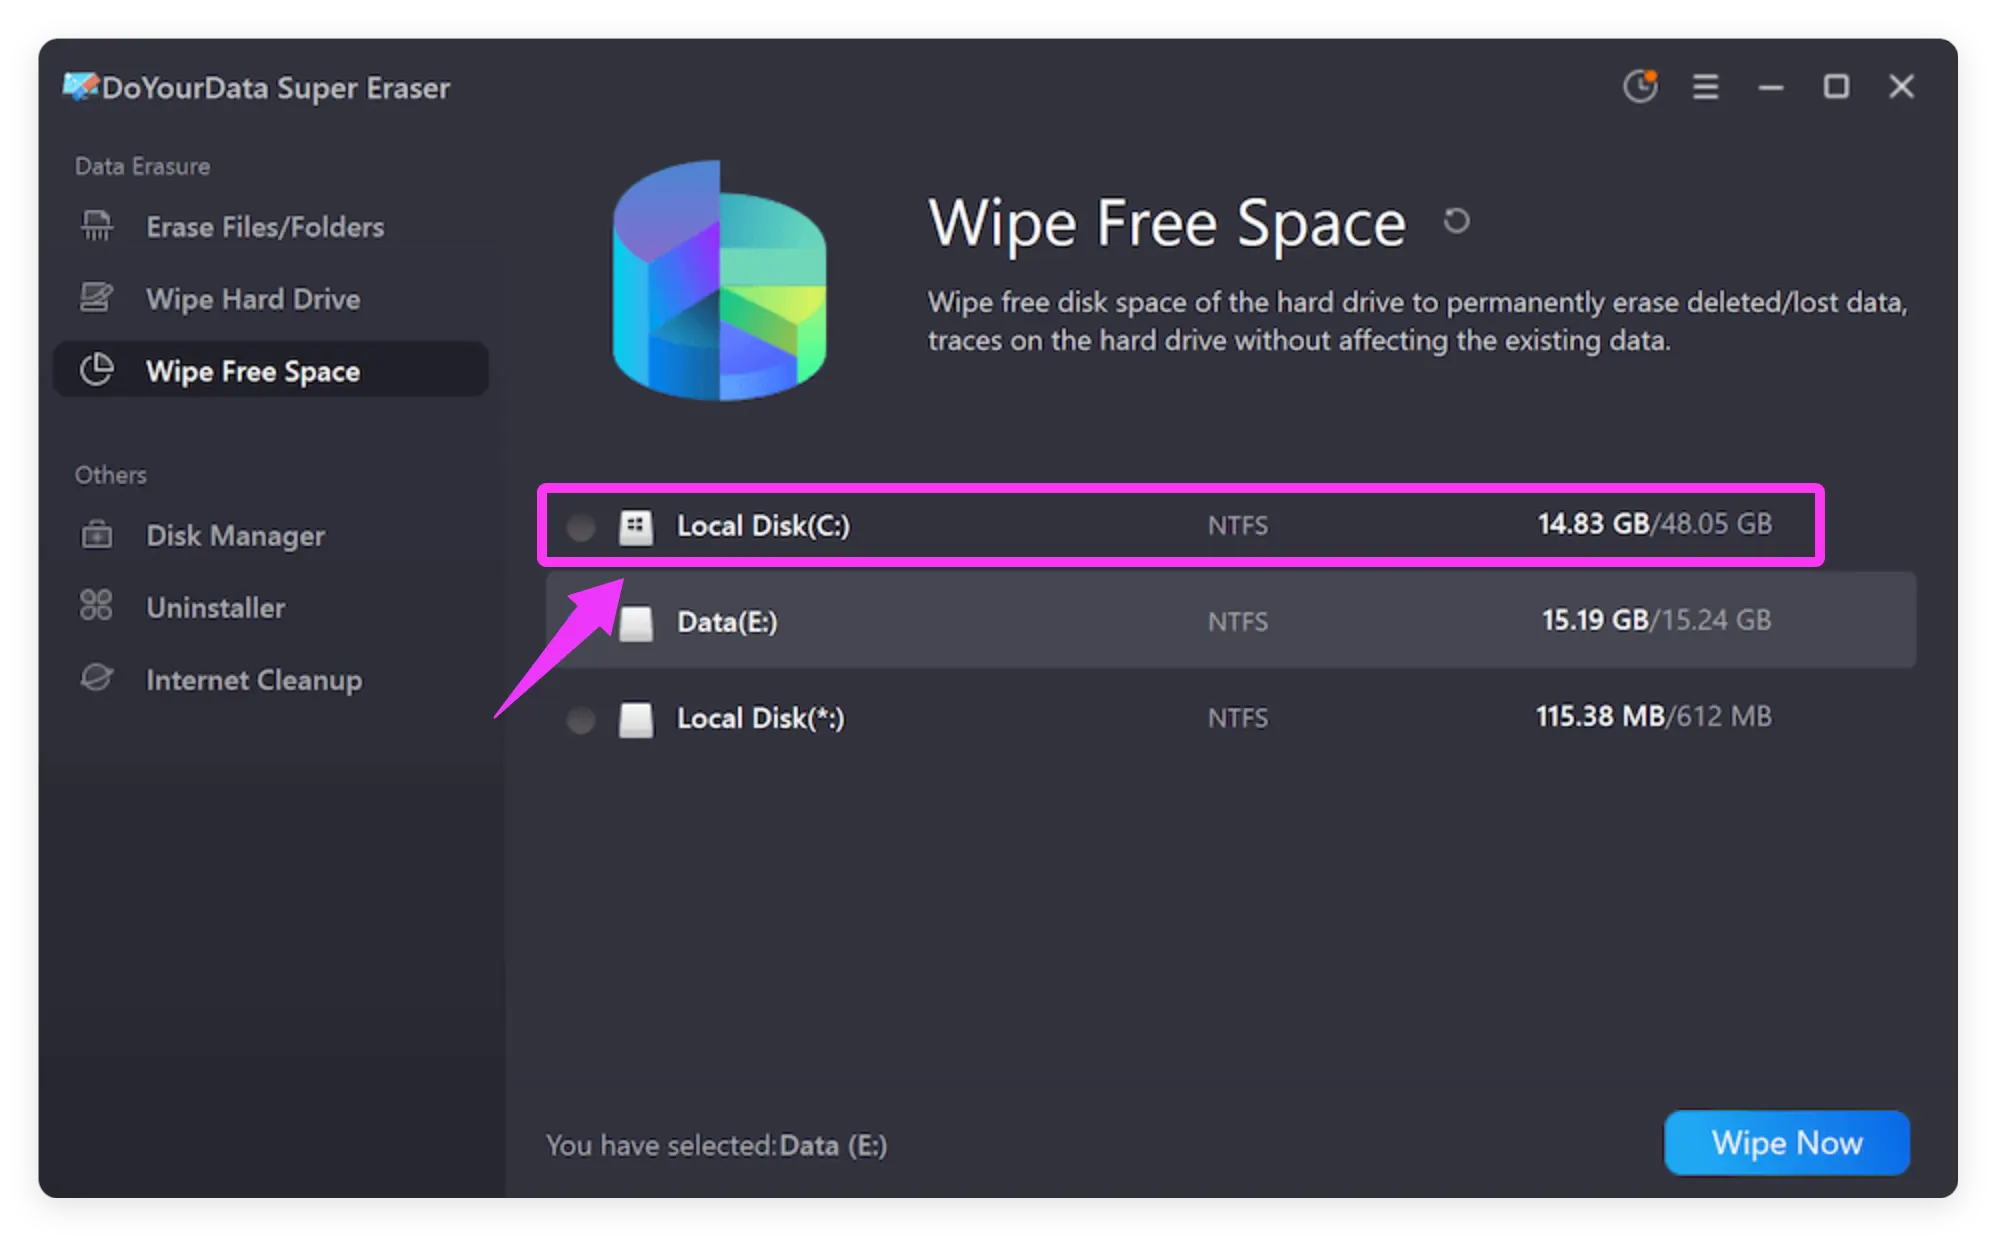Click the Wipe Hard Drive eraser icon
This screenshot has height=1236, width=1996.
tap(96, 297)
